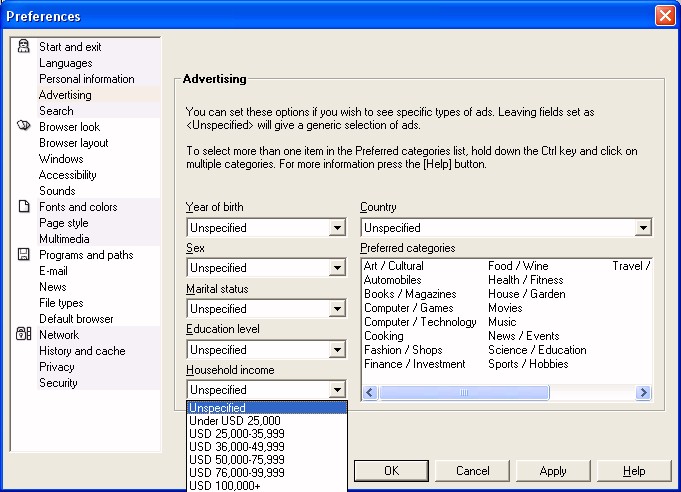This screenshot has width=681, height=492.
Task: Close the Preferences dialog window
Action: pyautogui.click(x=664, y=16)
